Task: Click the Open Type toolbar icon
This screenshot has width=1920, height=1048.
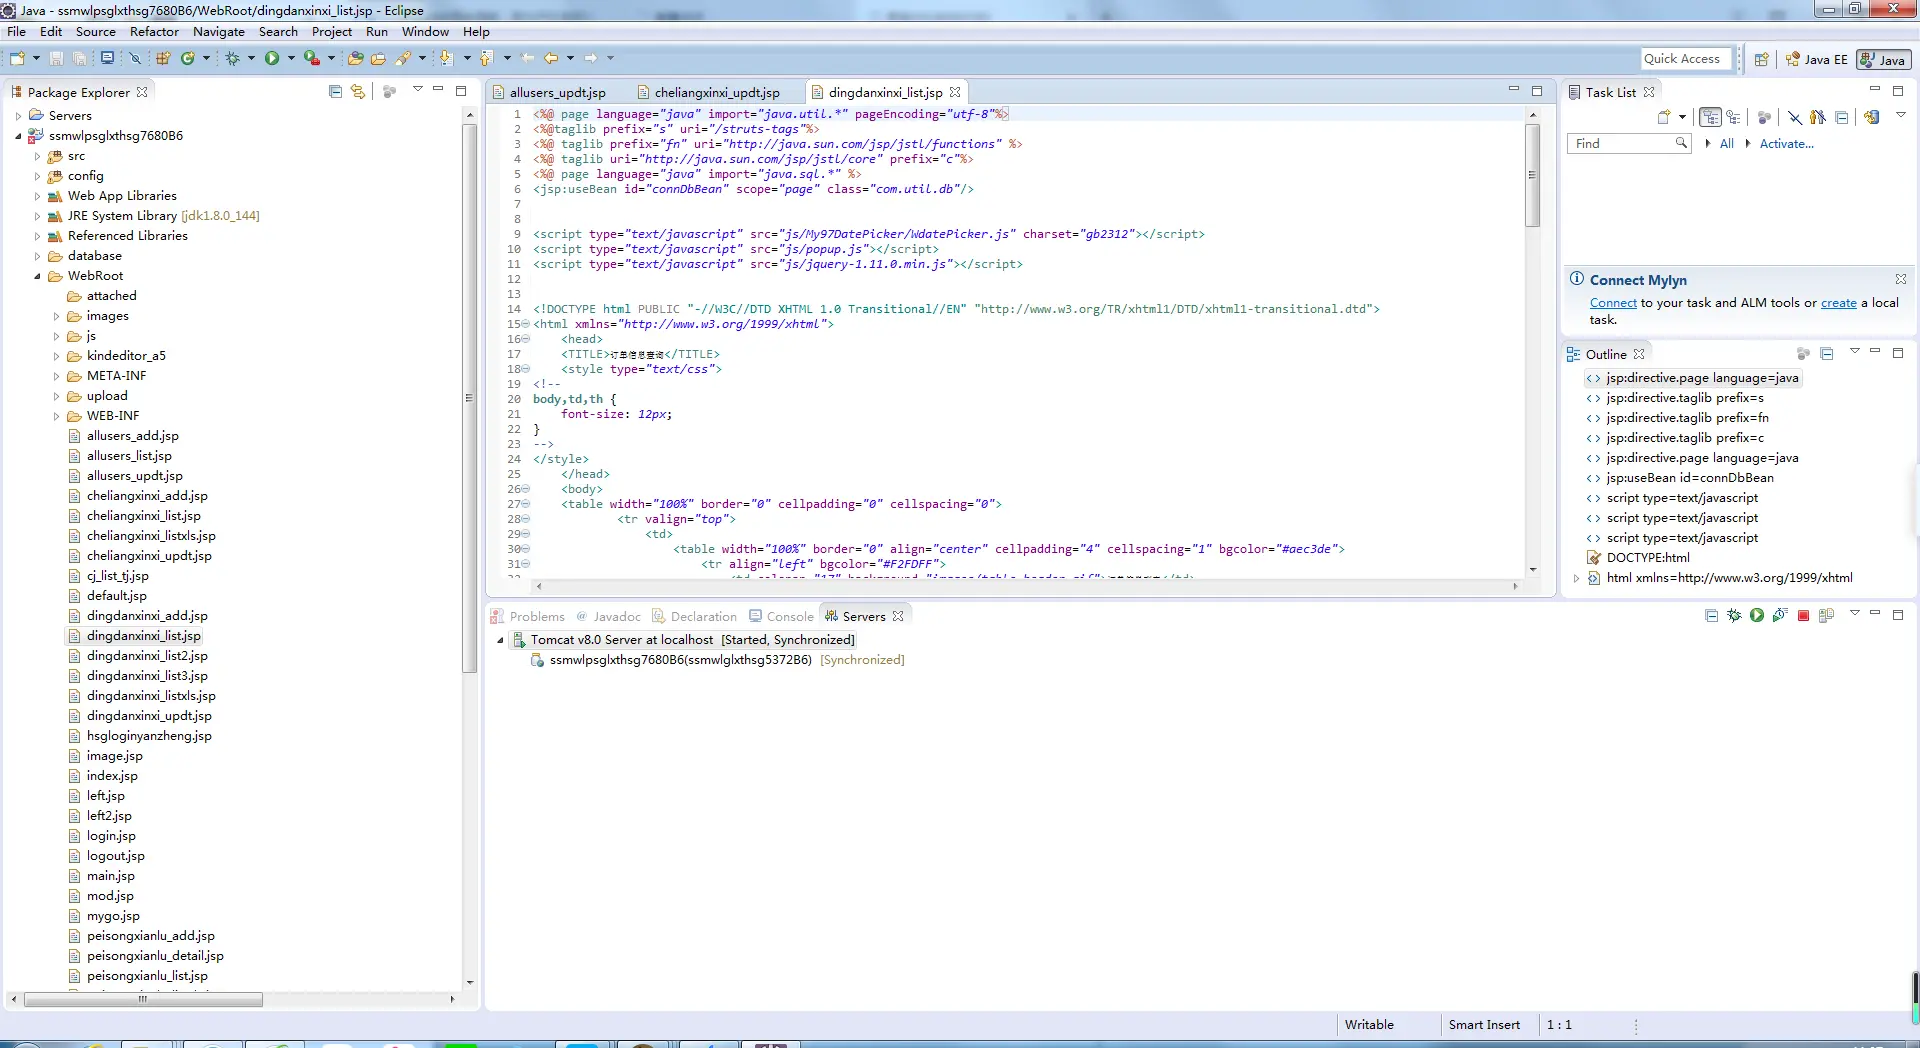Action: (355, 58)
